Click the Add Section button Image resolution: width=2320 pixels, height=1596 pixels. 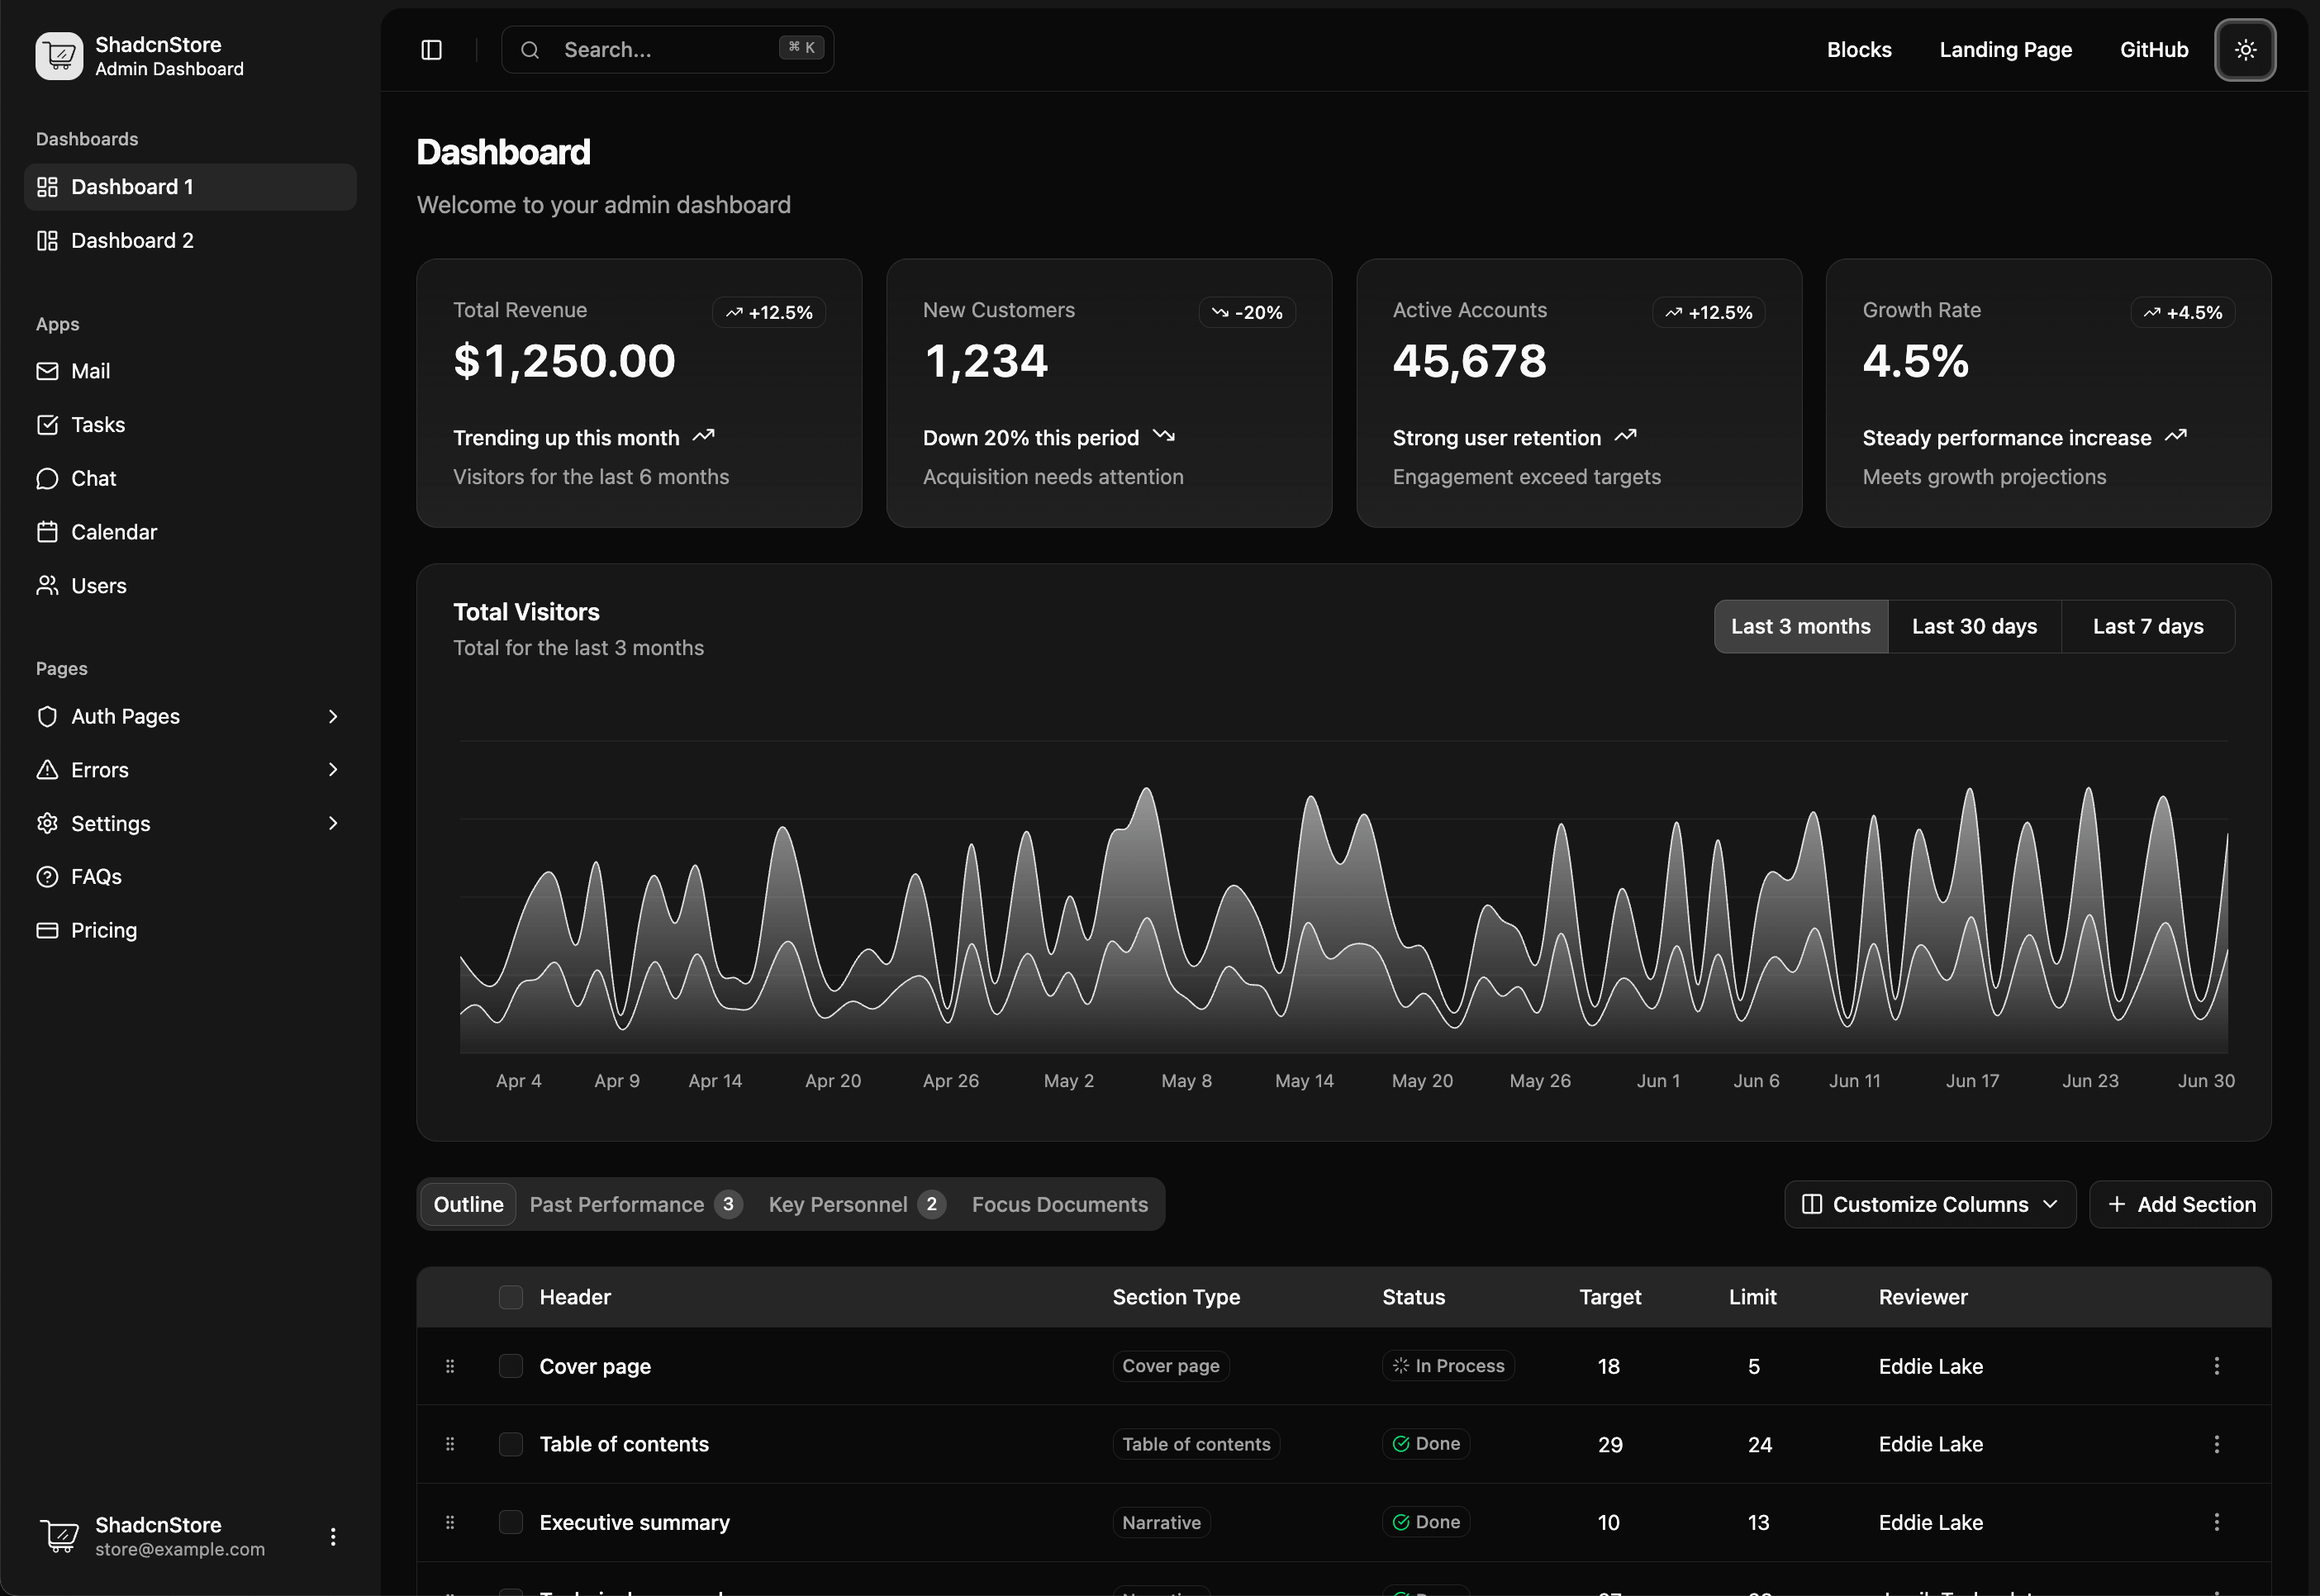click(2181, 1204)
